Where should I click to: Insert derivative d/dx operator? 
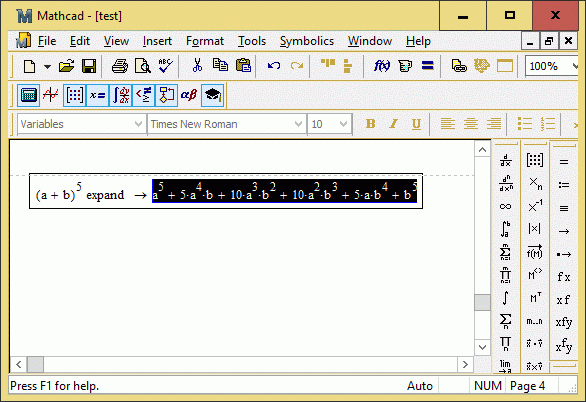(x=506, y=161)
